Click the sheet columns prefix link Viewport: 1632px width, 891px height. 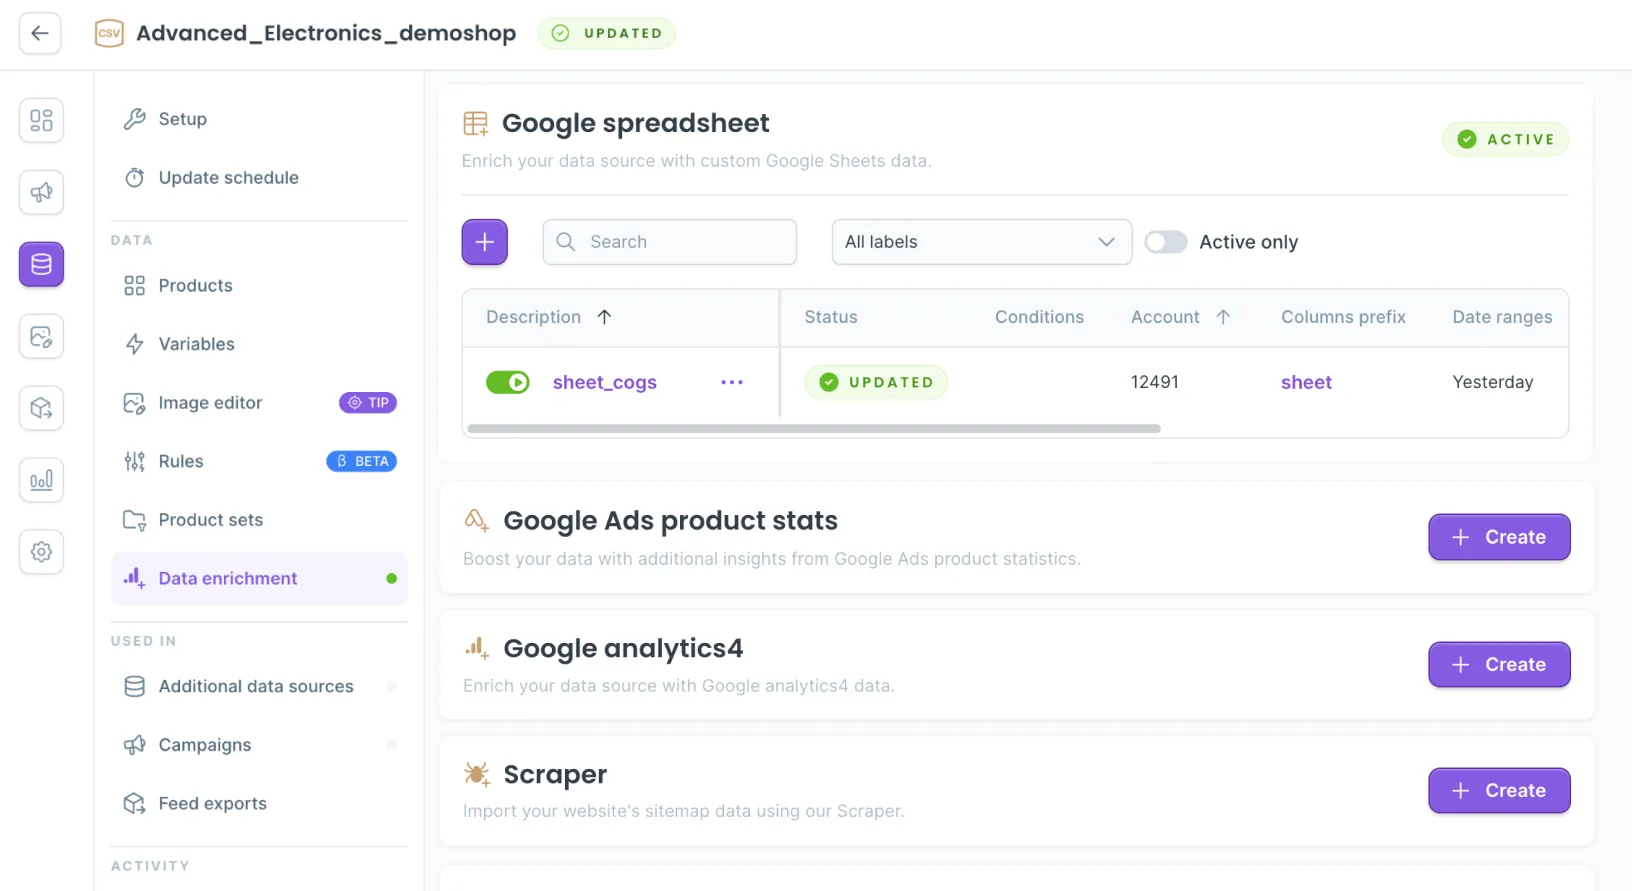pyautogui.click(x=1306, y=382)
